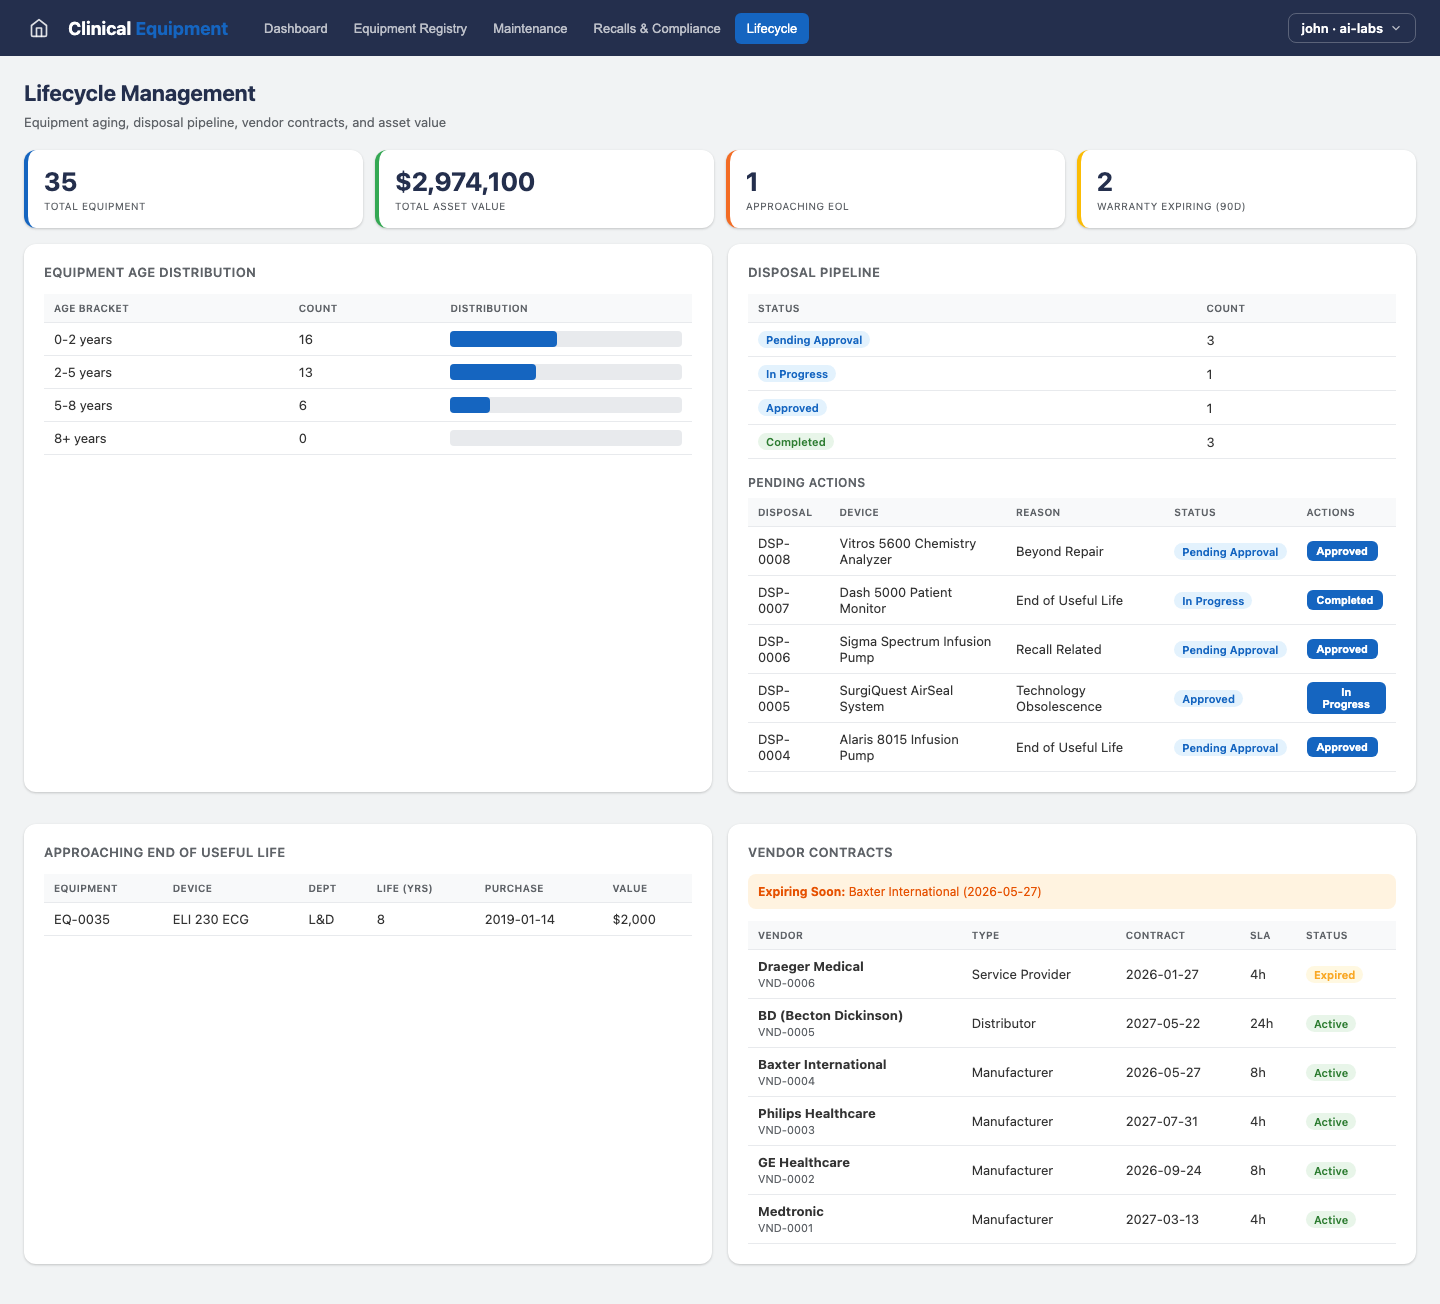
Task: Click the home icon in the navbar
Action: (38, 28)
